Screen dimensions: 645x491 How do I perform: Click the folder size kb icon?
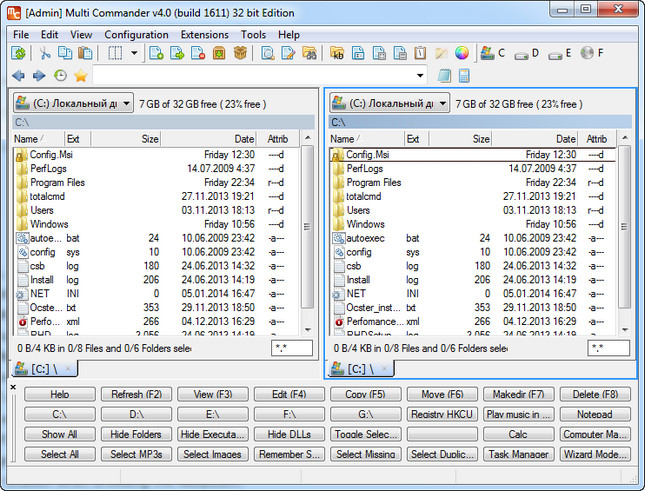pyautogui.click(x=337, y=53)
